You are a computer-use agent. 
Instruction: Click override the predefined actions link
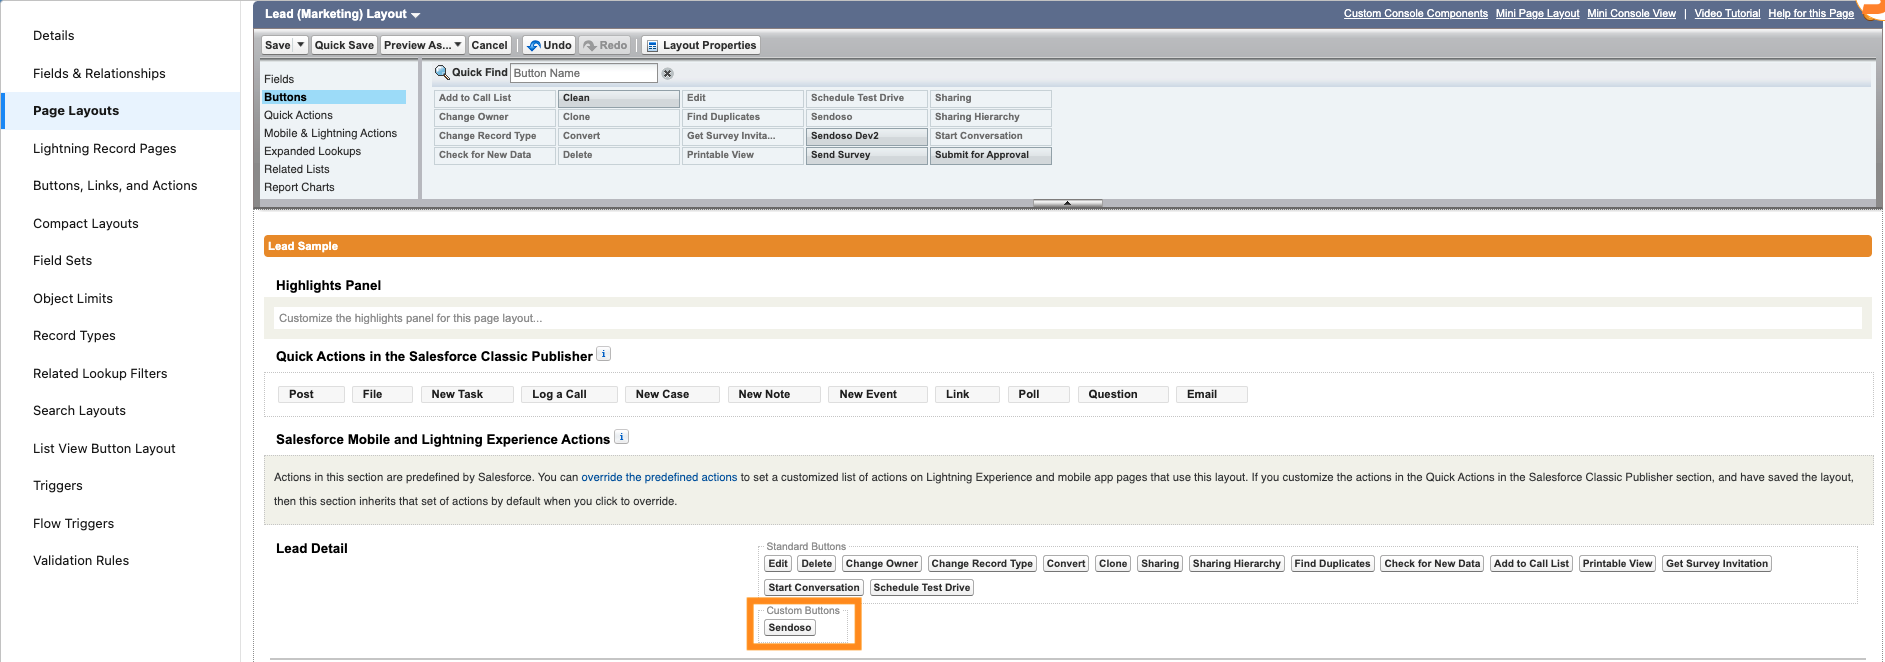(659, 478)
